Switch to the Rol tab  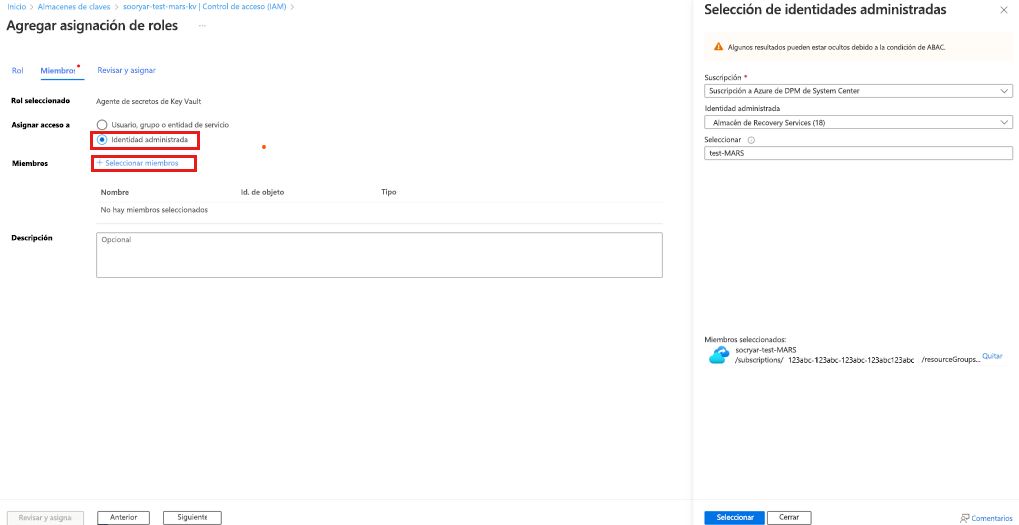18,70
